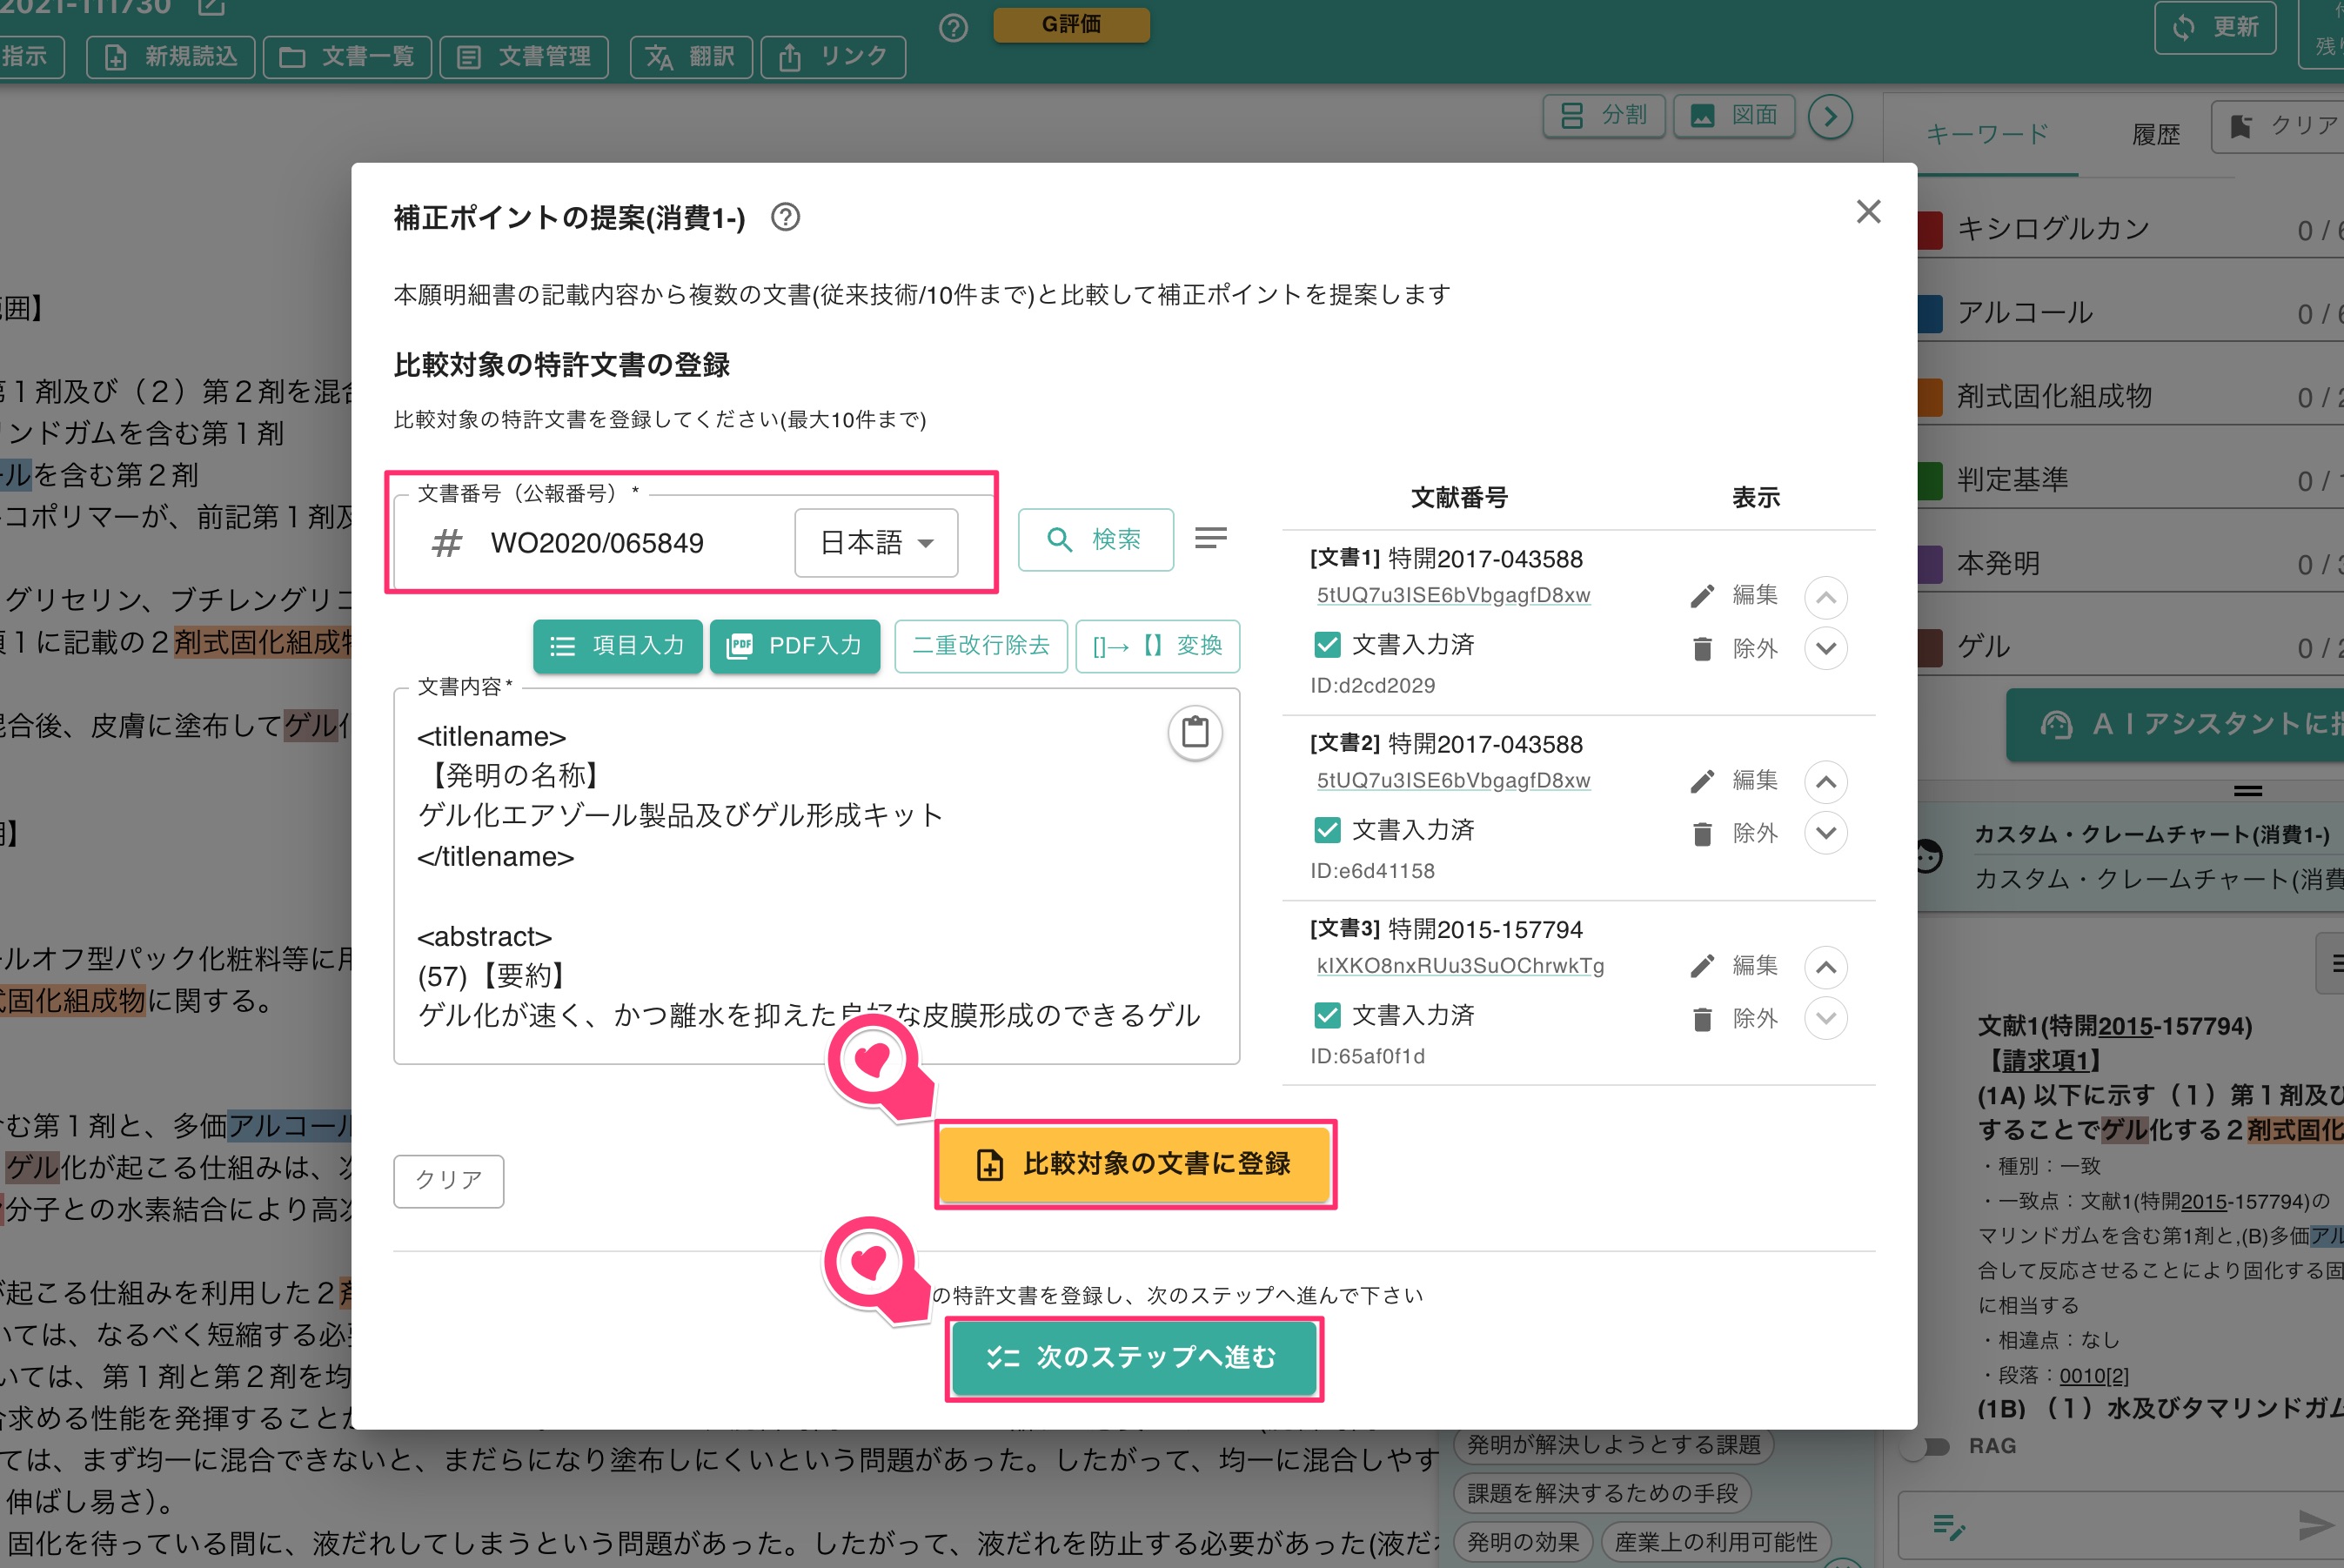
Task: Click the purple swatch for 本発明
Action: click(1930, 564)
